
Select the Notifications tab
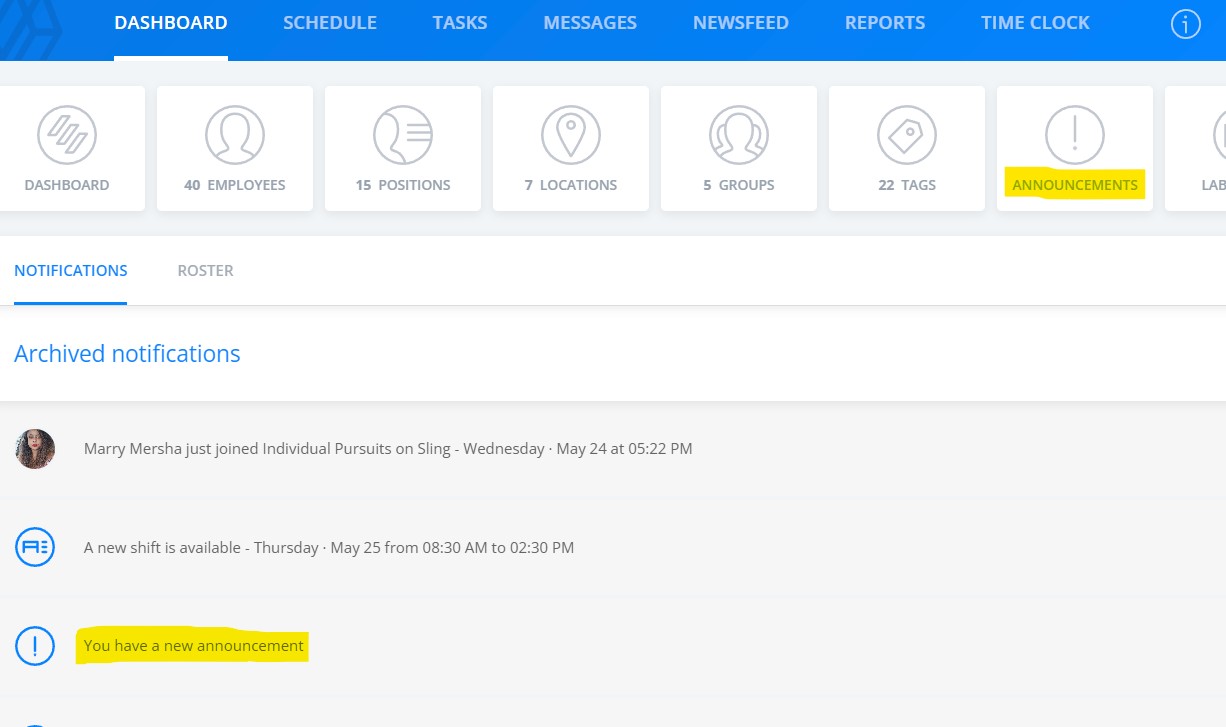71,271
